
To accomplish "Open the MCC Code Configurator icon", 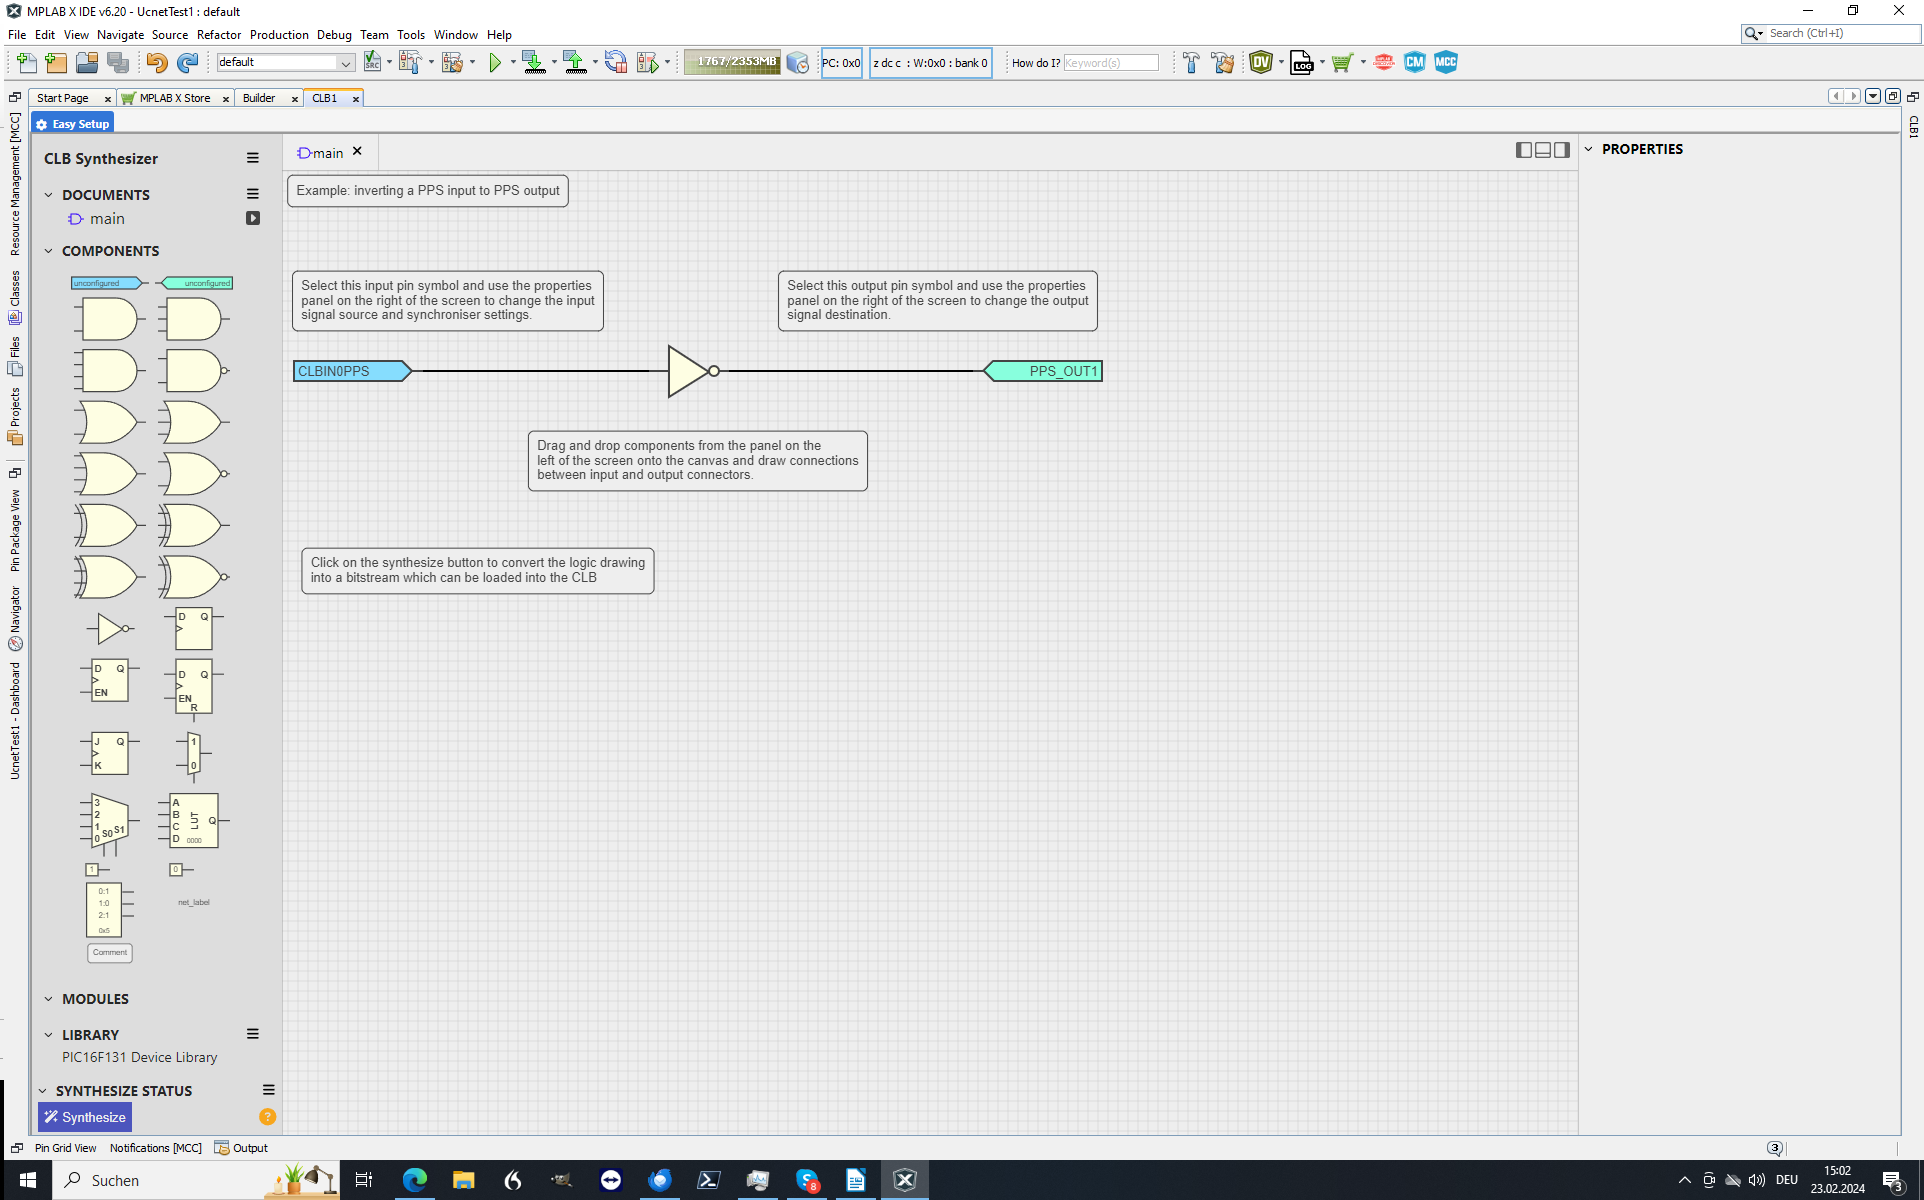I will [x=1446, y=63].
